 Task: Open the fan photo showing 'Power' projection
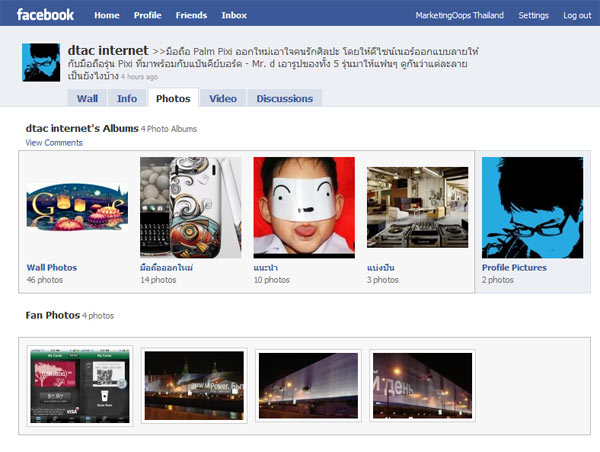coord(194,386)
